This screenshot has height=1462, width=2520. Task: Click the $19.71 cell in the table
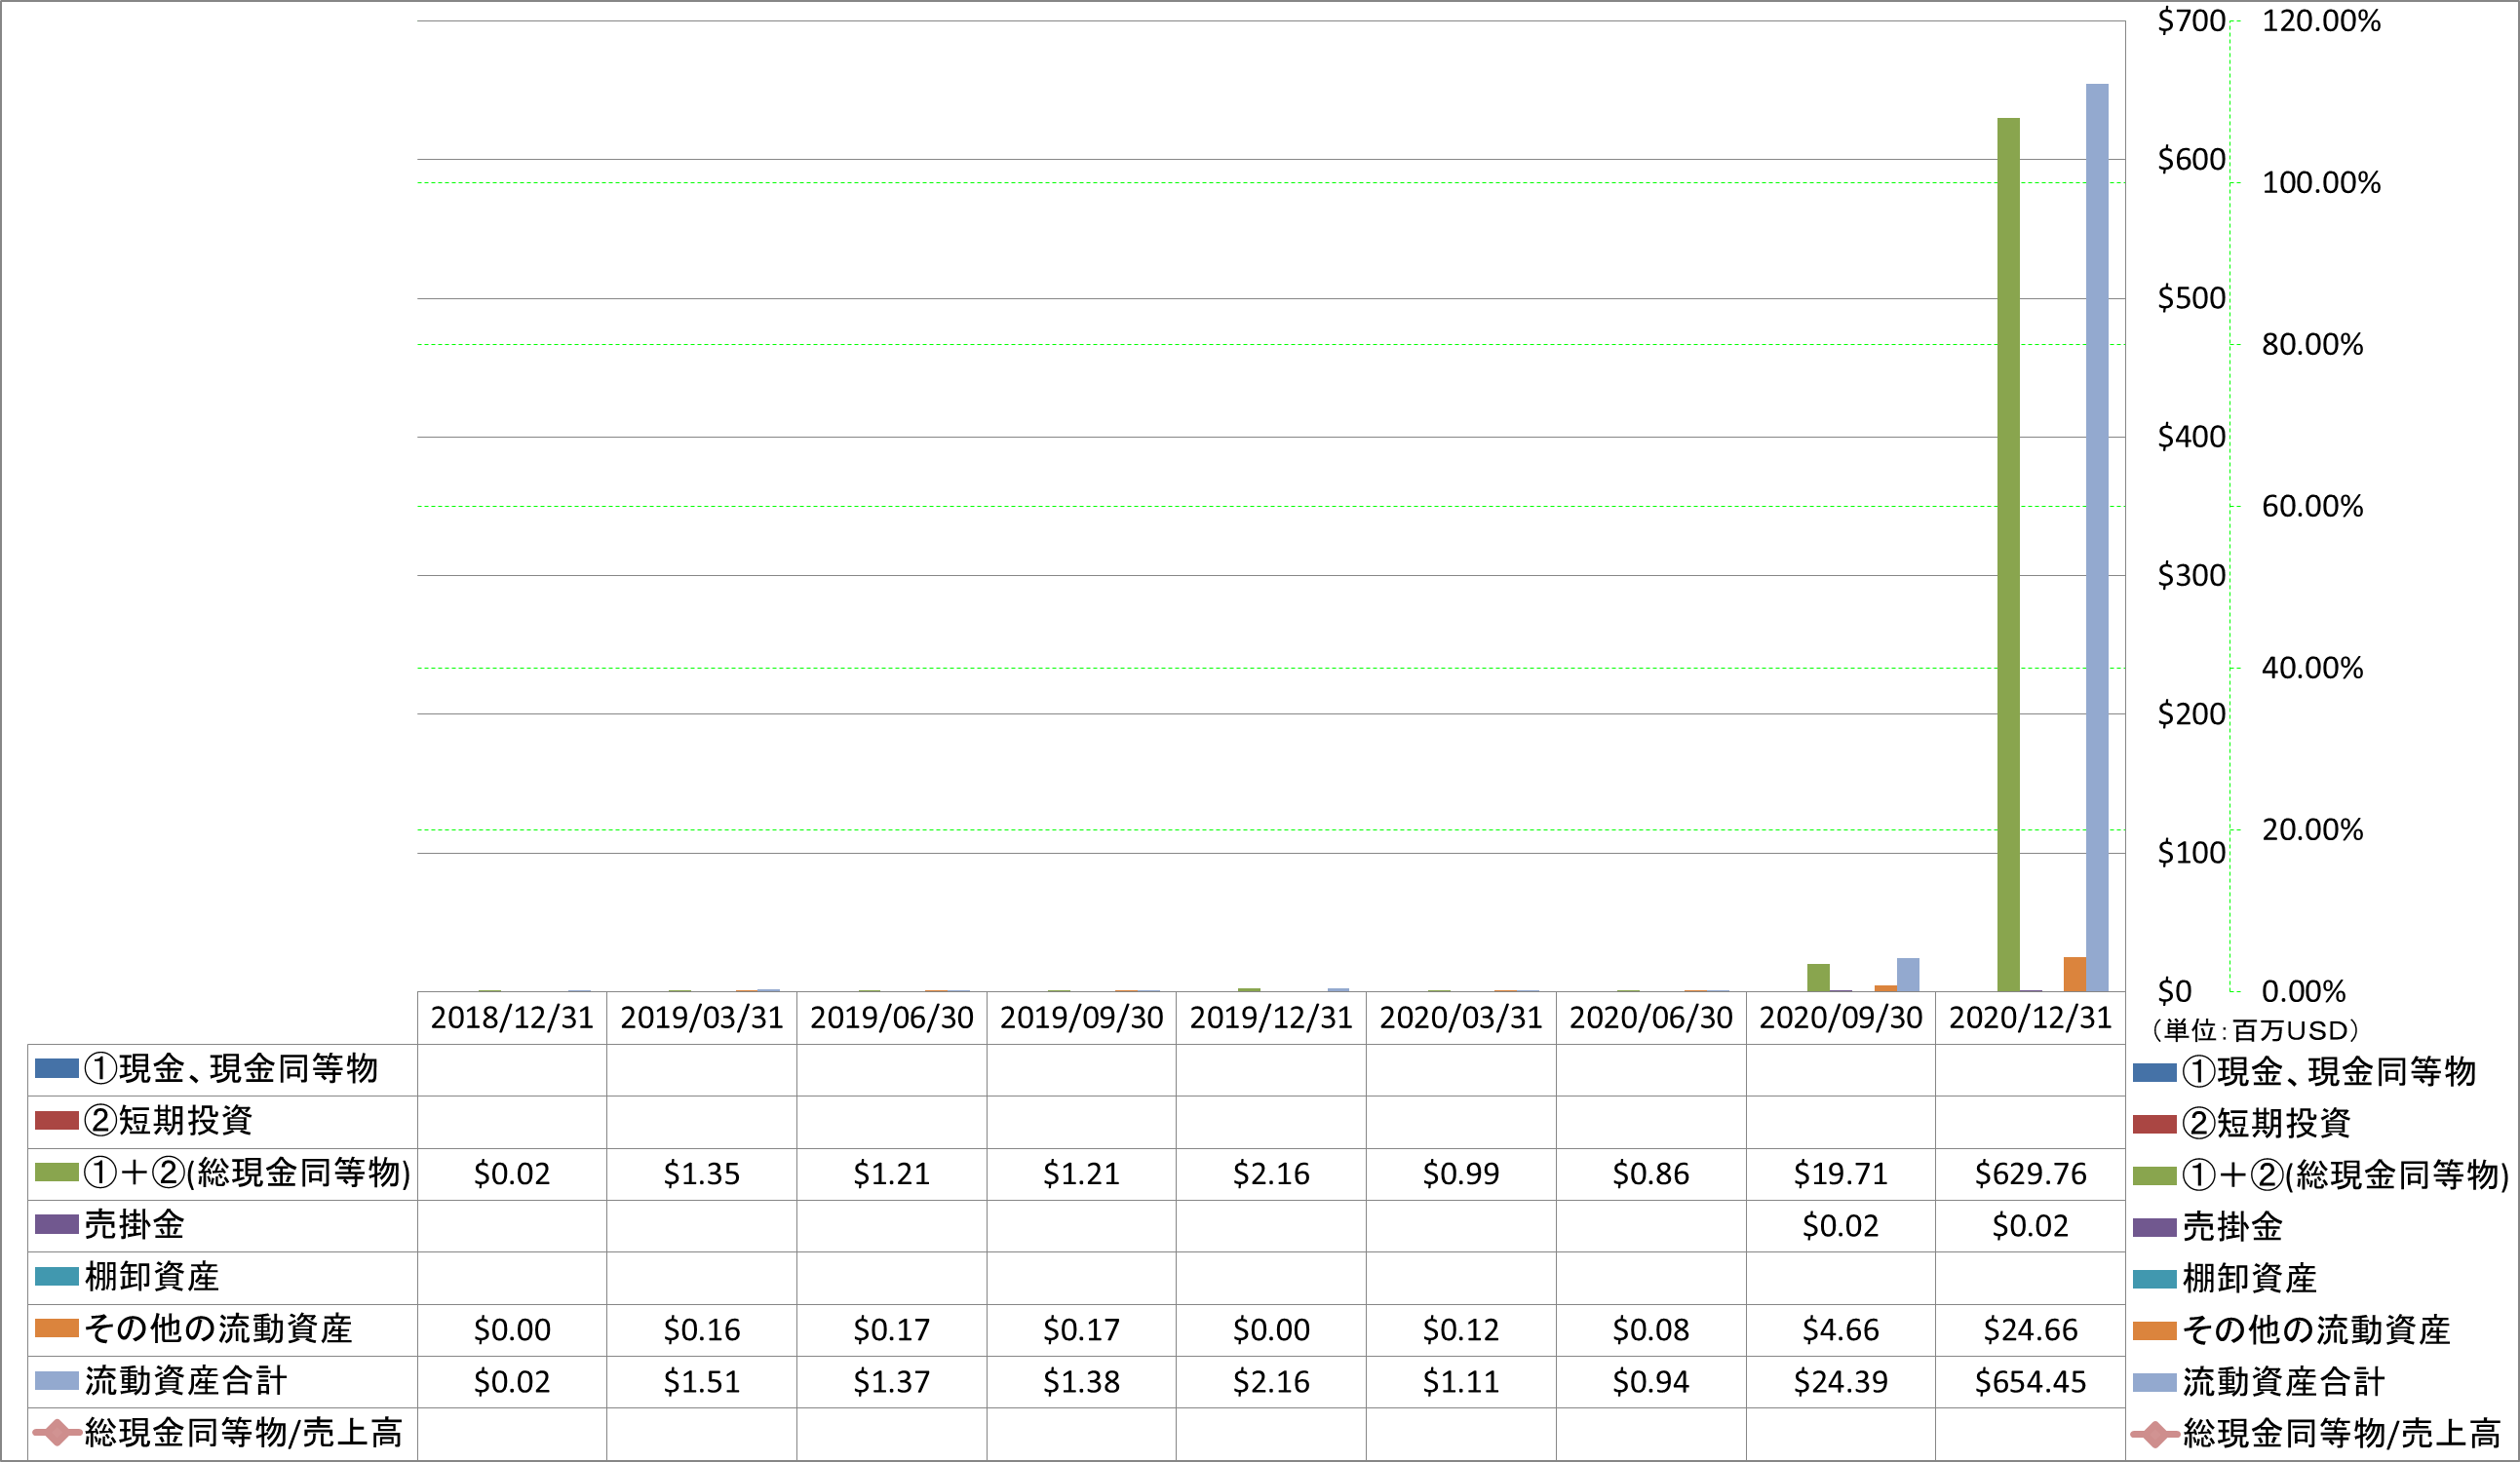coord(1841,1174)
